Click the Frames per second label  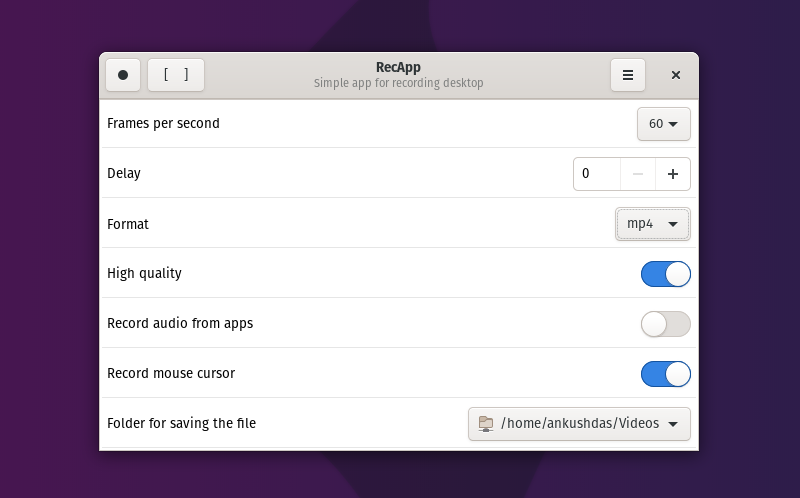click(163, 123)
